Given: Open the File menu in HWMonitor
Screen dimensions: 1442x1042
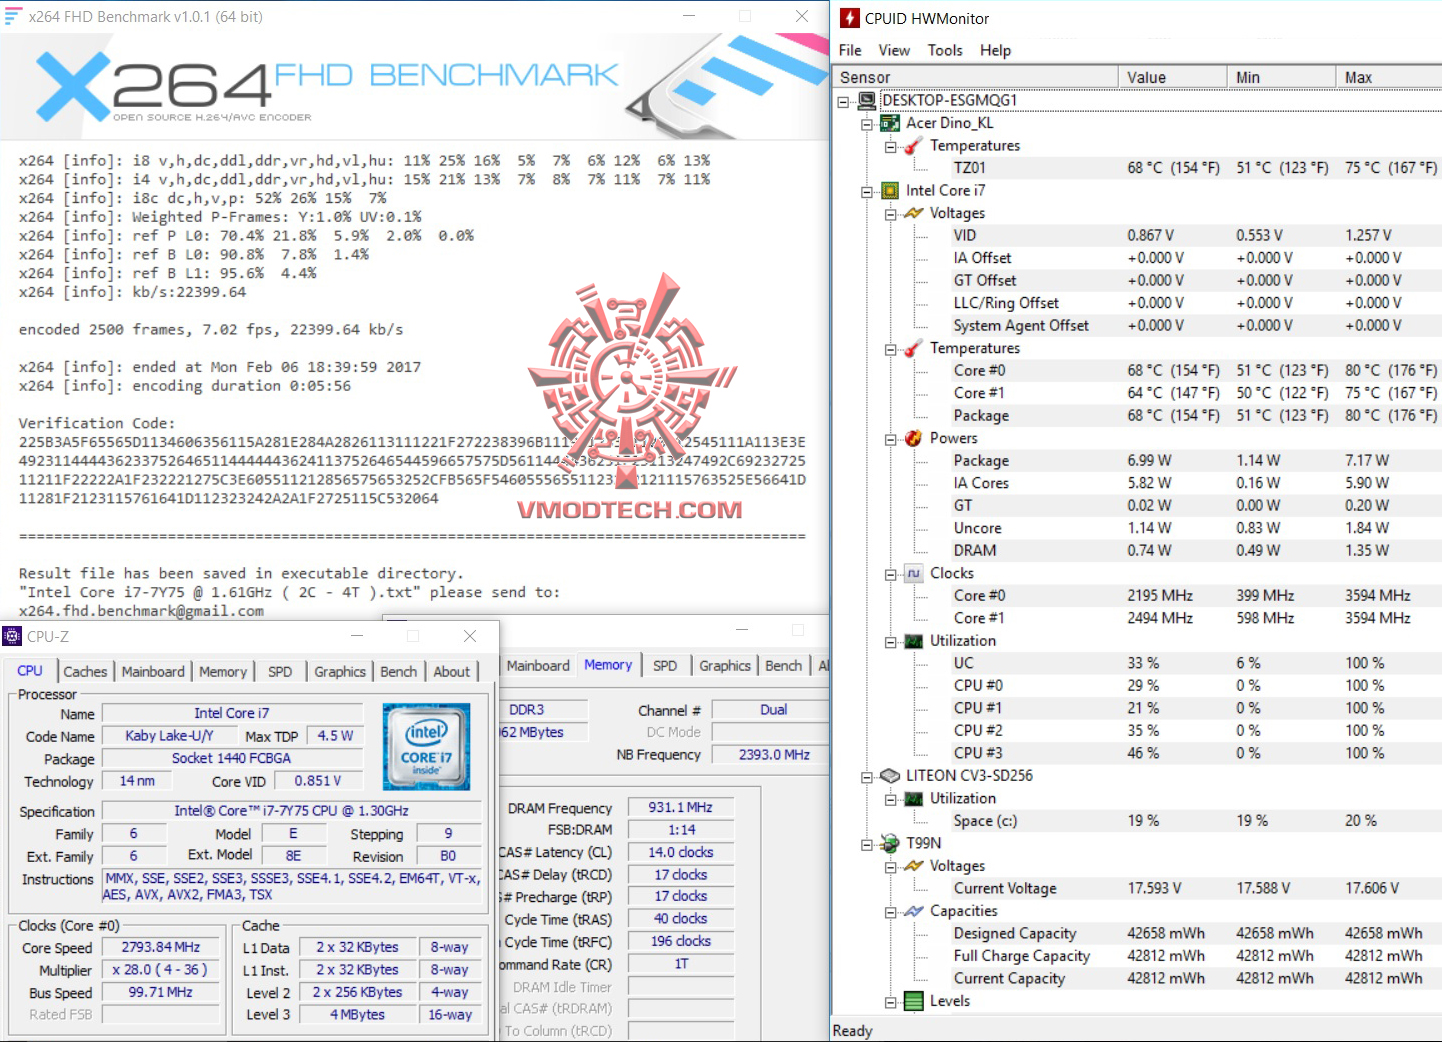Looking at the screenshot, I should point(850,50).
